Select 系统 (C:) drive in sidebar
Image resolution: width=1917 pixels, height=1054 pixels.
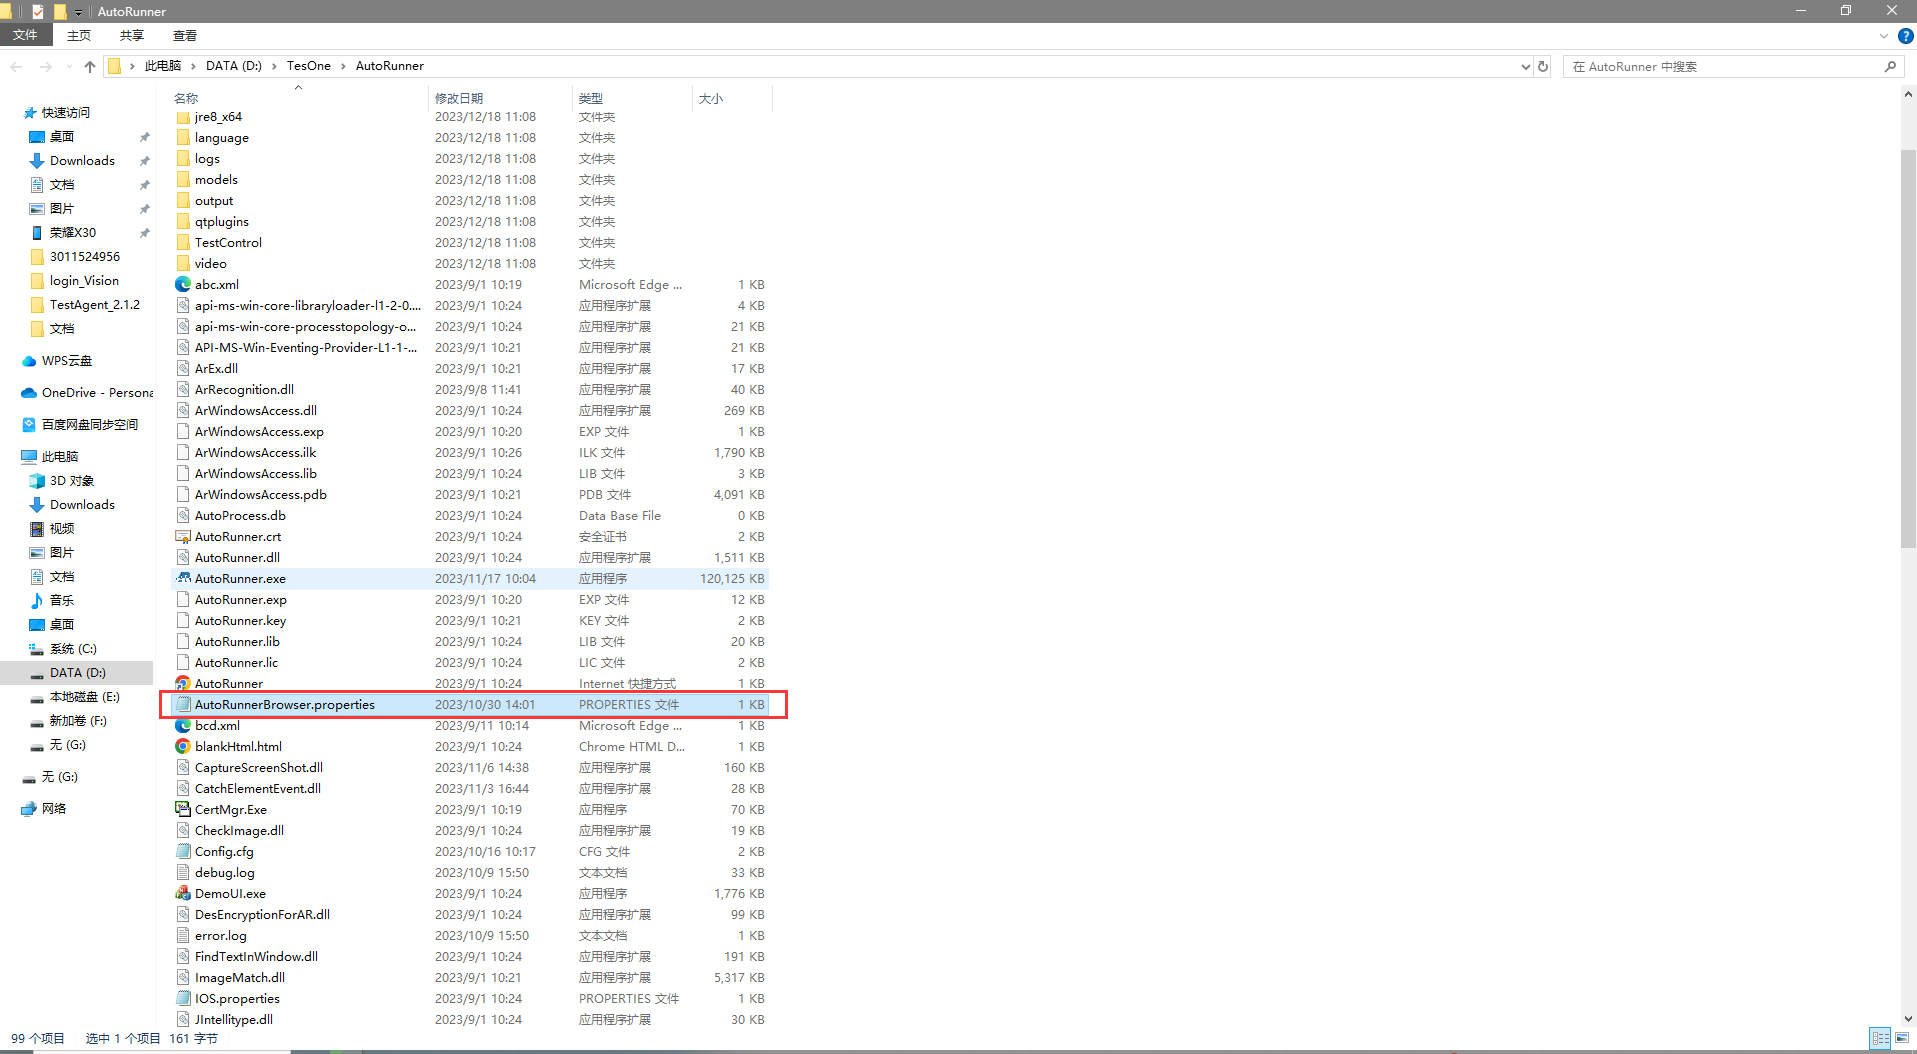[x=73, y=649]
